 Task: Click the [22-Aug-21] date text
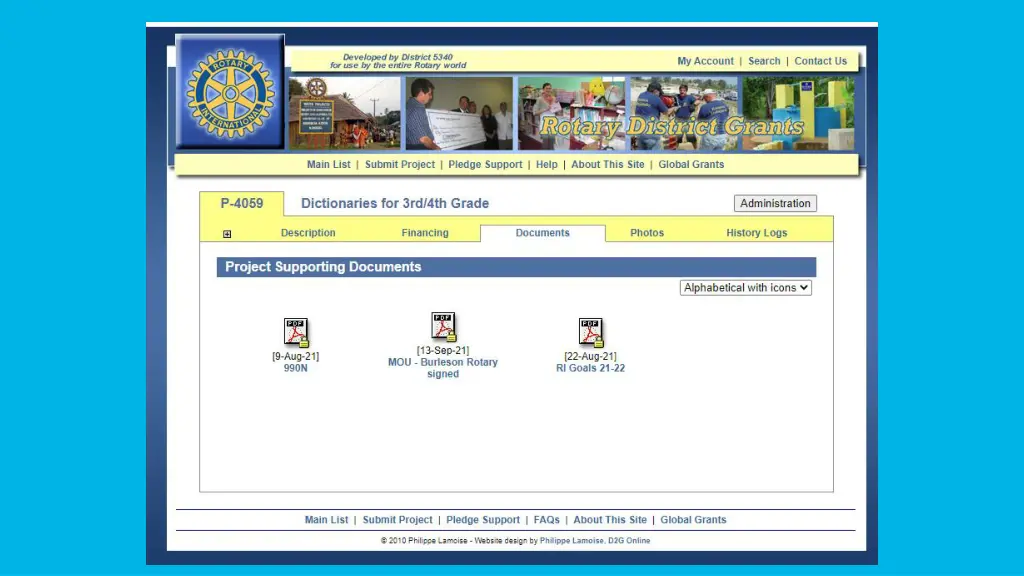pyautogui.click(x=590, y=357)
